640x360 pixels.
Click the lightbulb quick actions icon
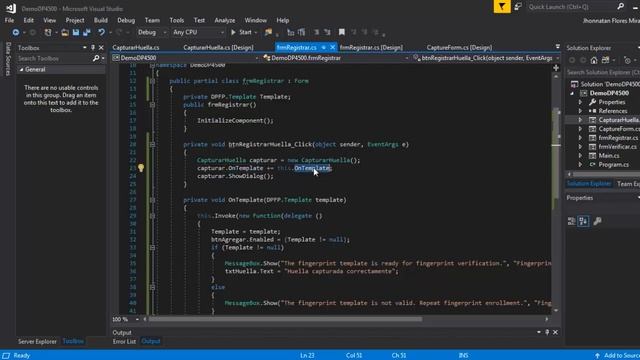click(x=141, y=168)
